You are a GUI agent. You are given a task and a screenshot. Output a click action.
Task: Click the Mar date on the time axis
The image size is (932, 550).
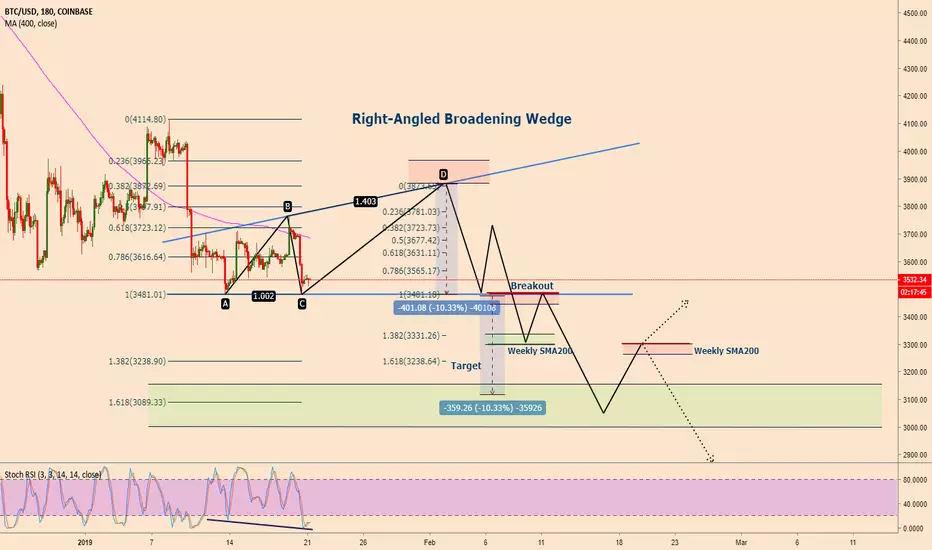point(741,542)
